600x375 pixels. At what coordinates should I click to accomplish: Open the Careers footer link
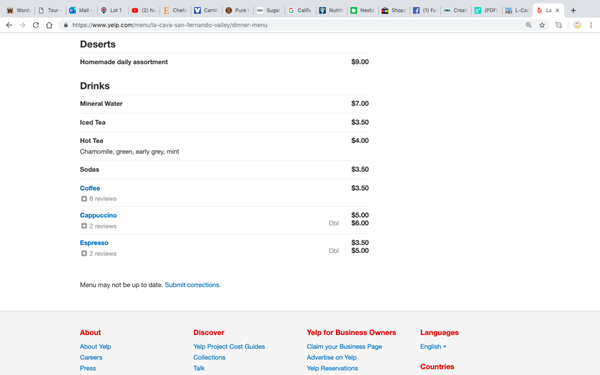(91, 357)
